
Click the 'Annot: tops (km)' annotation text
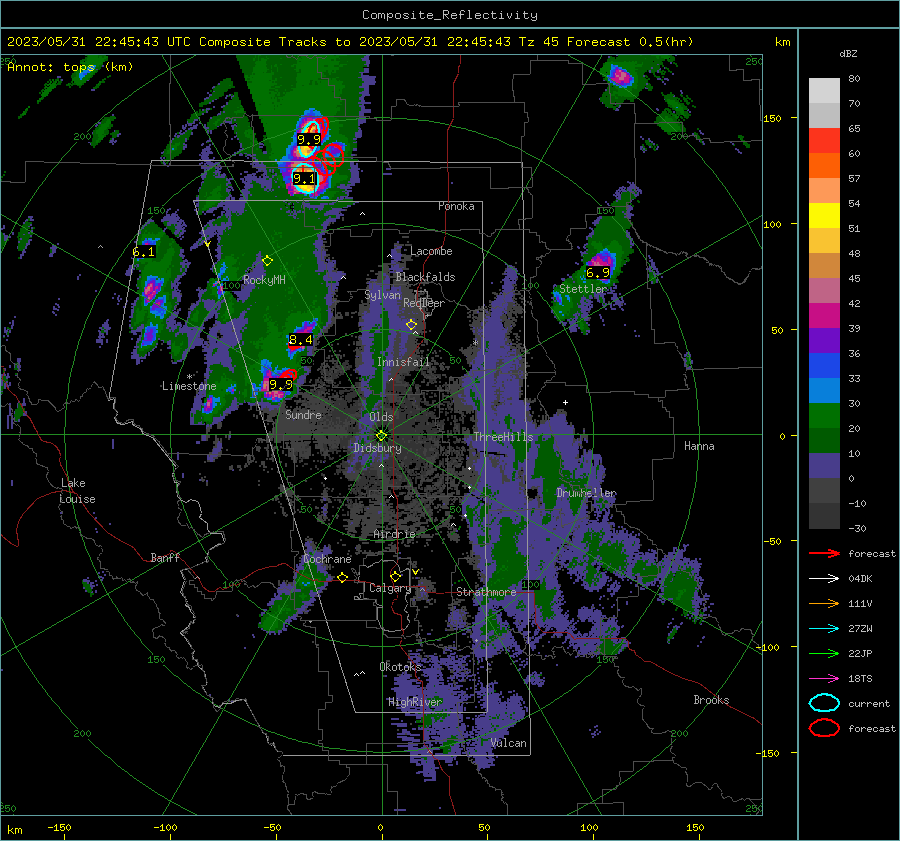point(71,67)
